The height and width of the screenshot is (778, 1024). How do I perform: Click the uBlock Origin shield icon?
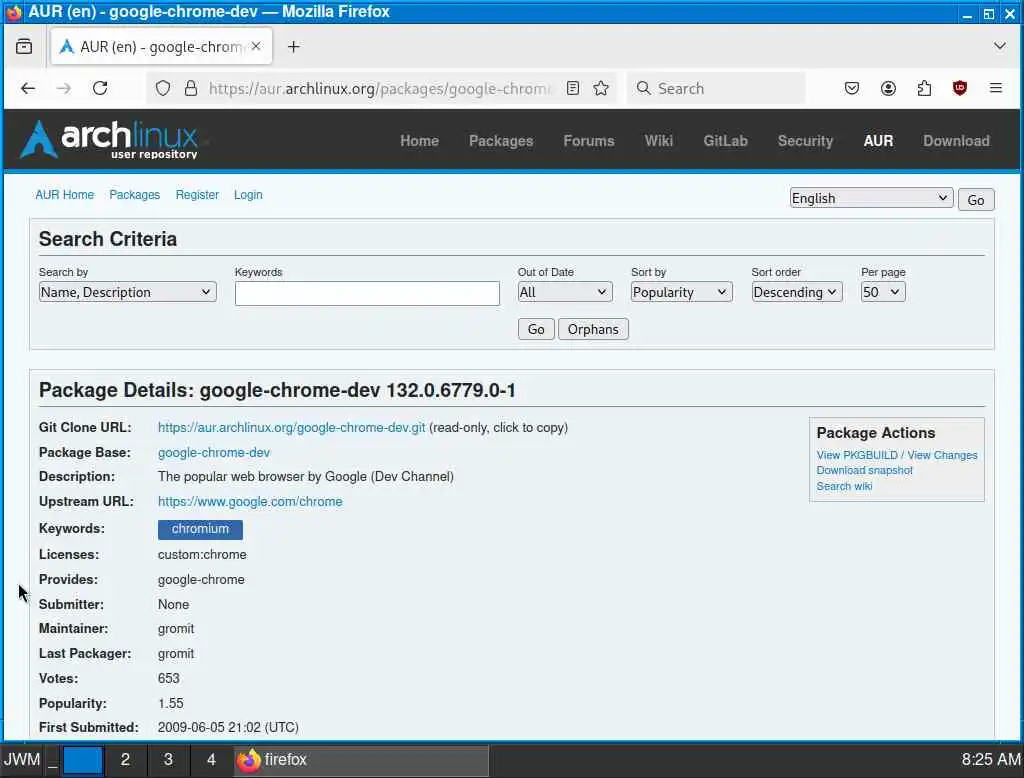959,88
